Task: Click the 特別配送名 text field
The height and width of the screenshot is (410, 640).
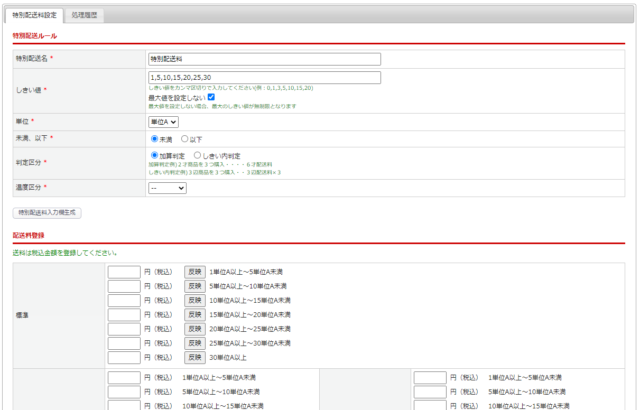Action: tap(264, 59)
